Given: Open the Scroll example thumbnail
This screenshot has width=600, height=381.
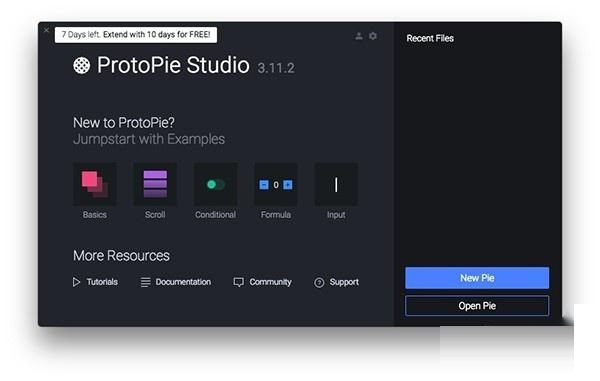Looking at the screenshot, I should click(155, 185).
